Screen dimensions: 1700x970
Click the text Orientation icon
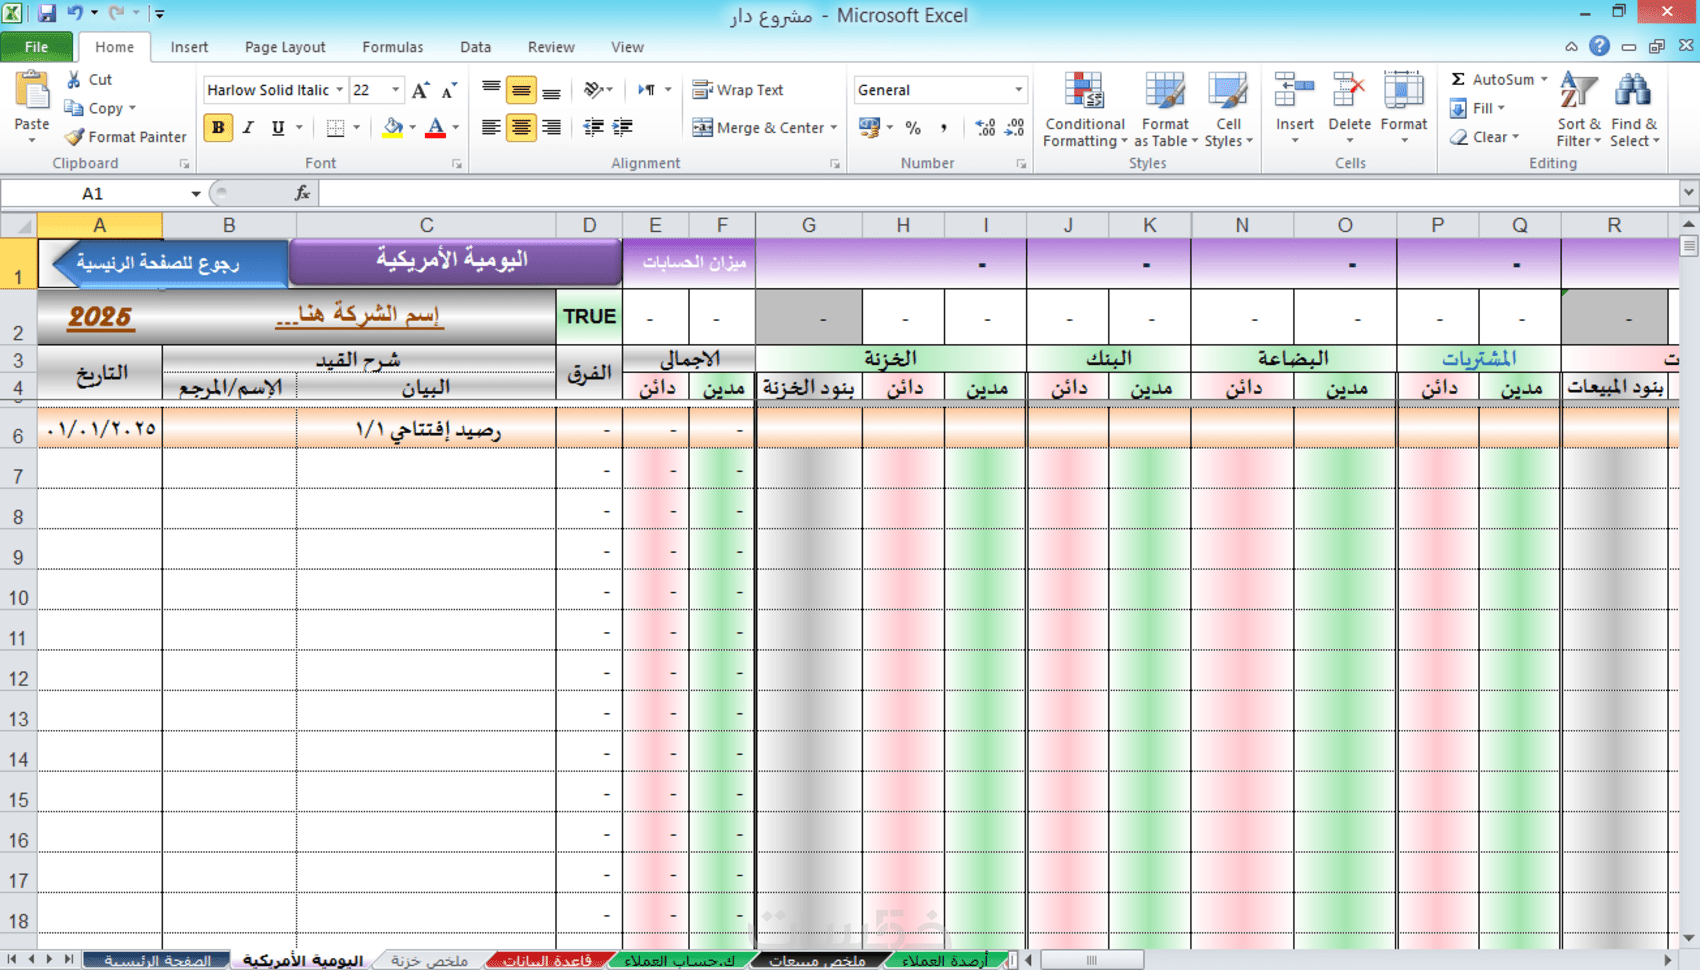click(x=594, y=90)
